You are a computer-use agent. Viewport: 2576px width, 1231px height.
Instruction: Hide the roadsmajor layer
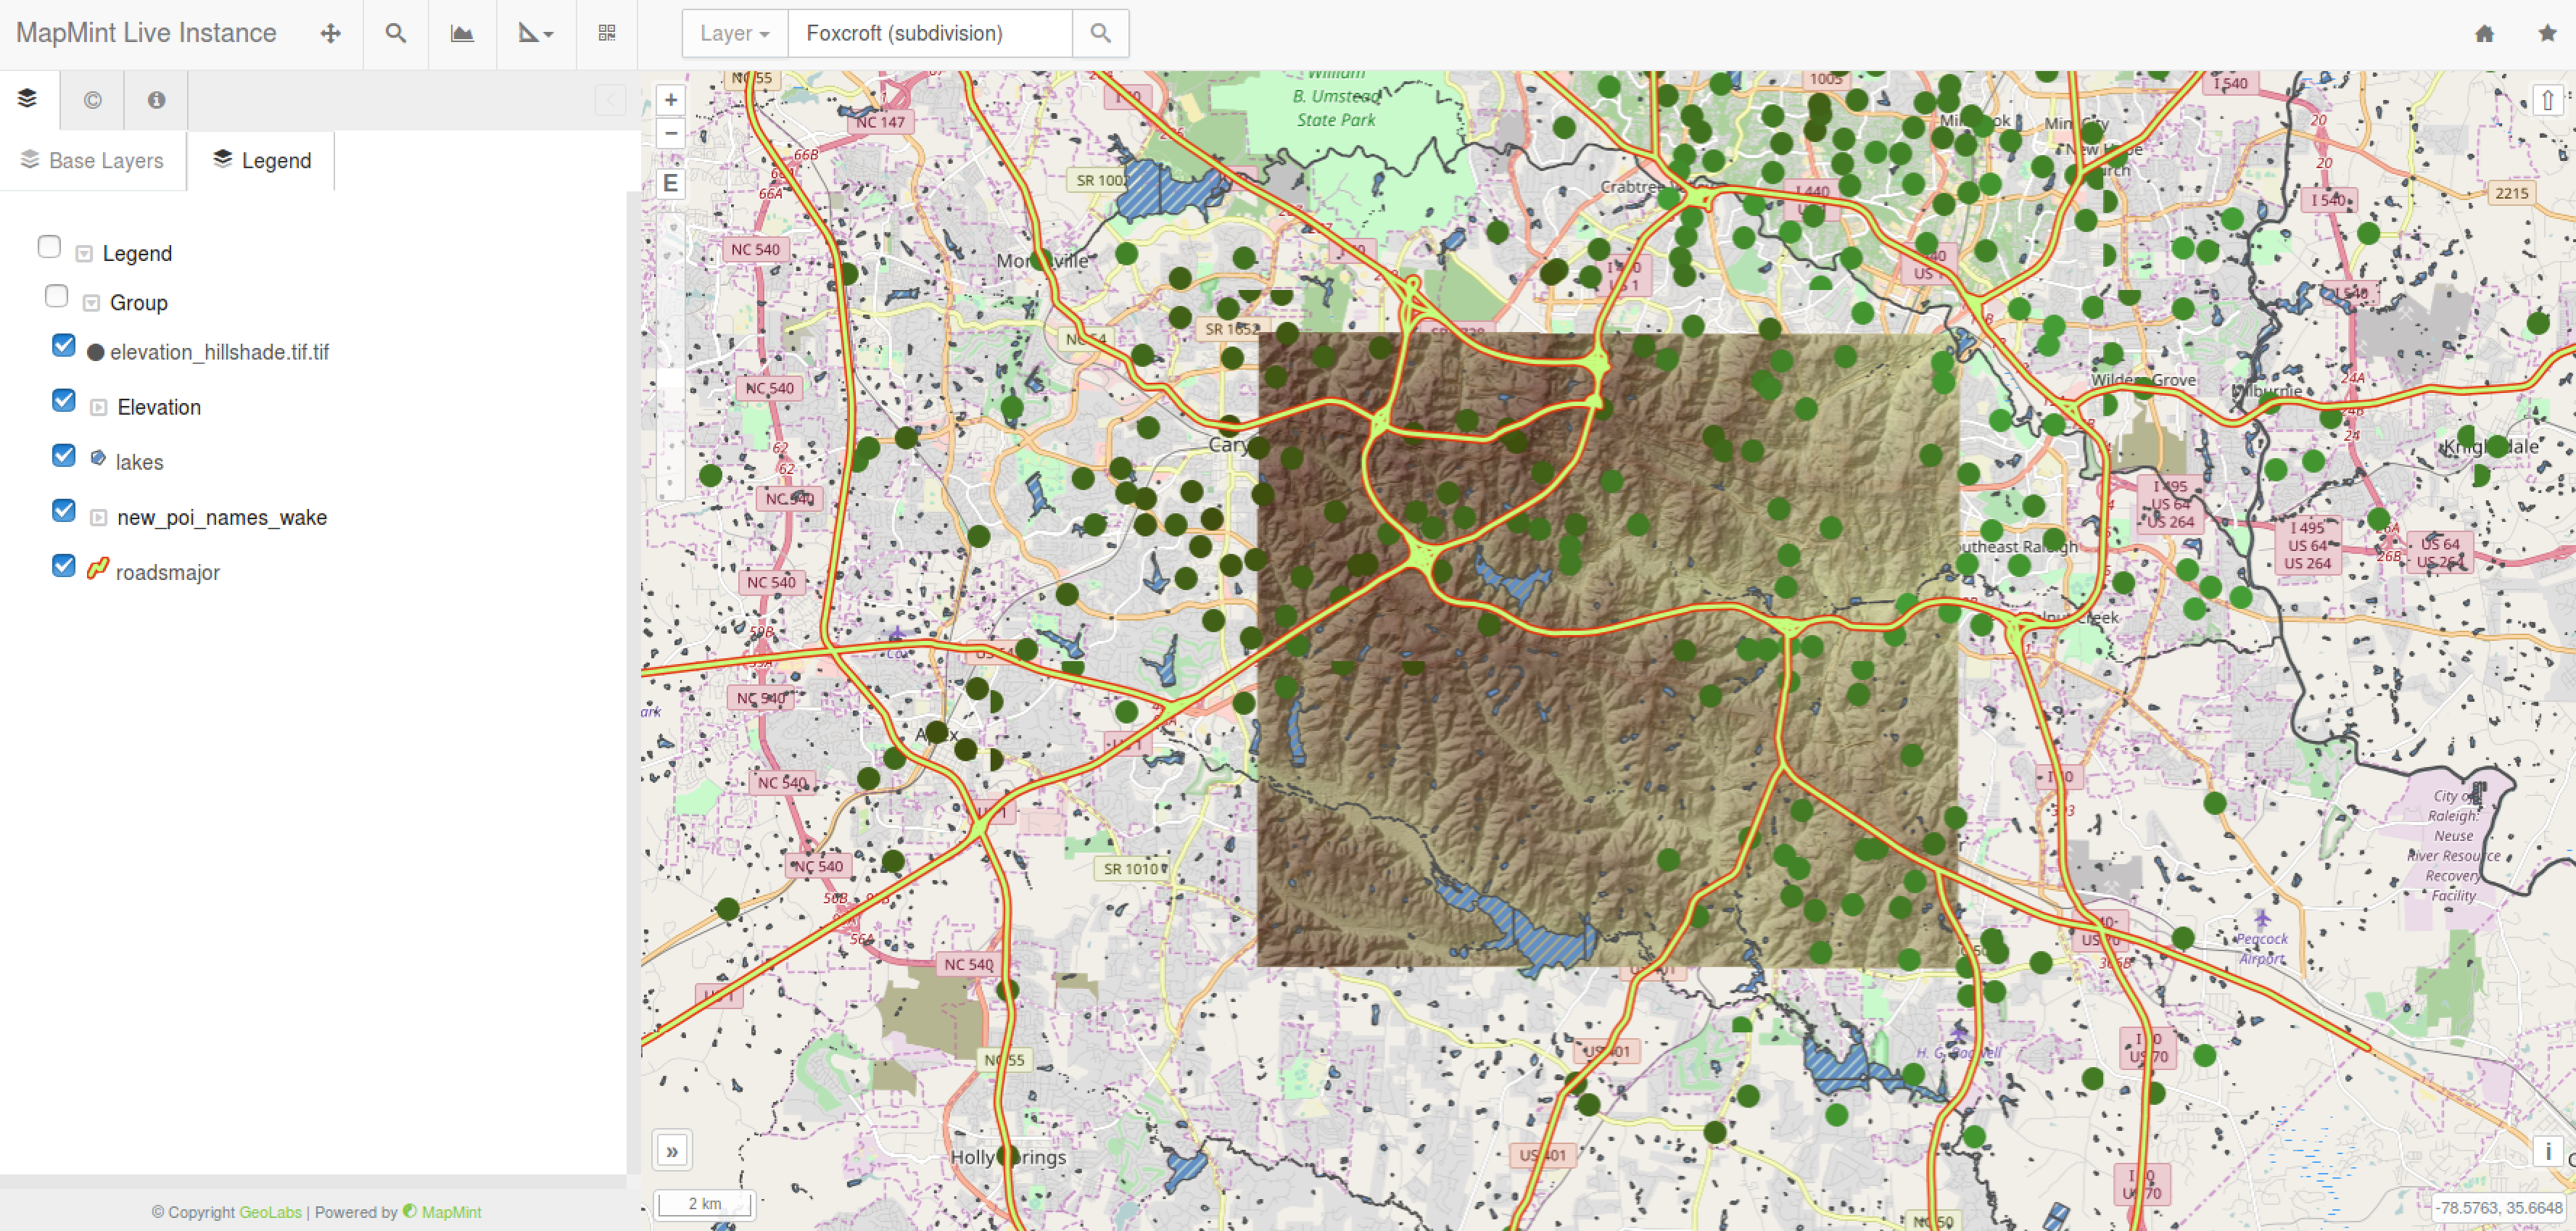tap(63, 566)
